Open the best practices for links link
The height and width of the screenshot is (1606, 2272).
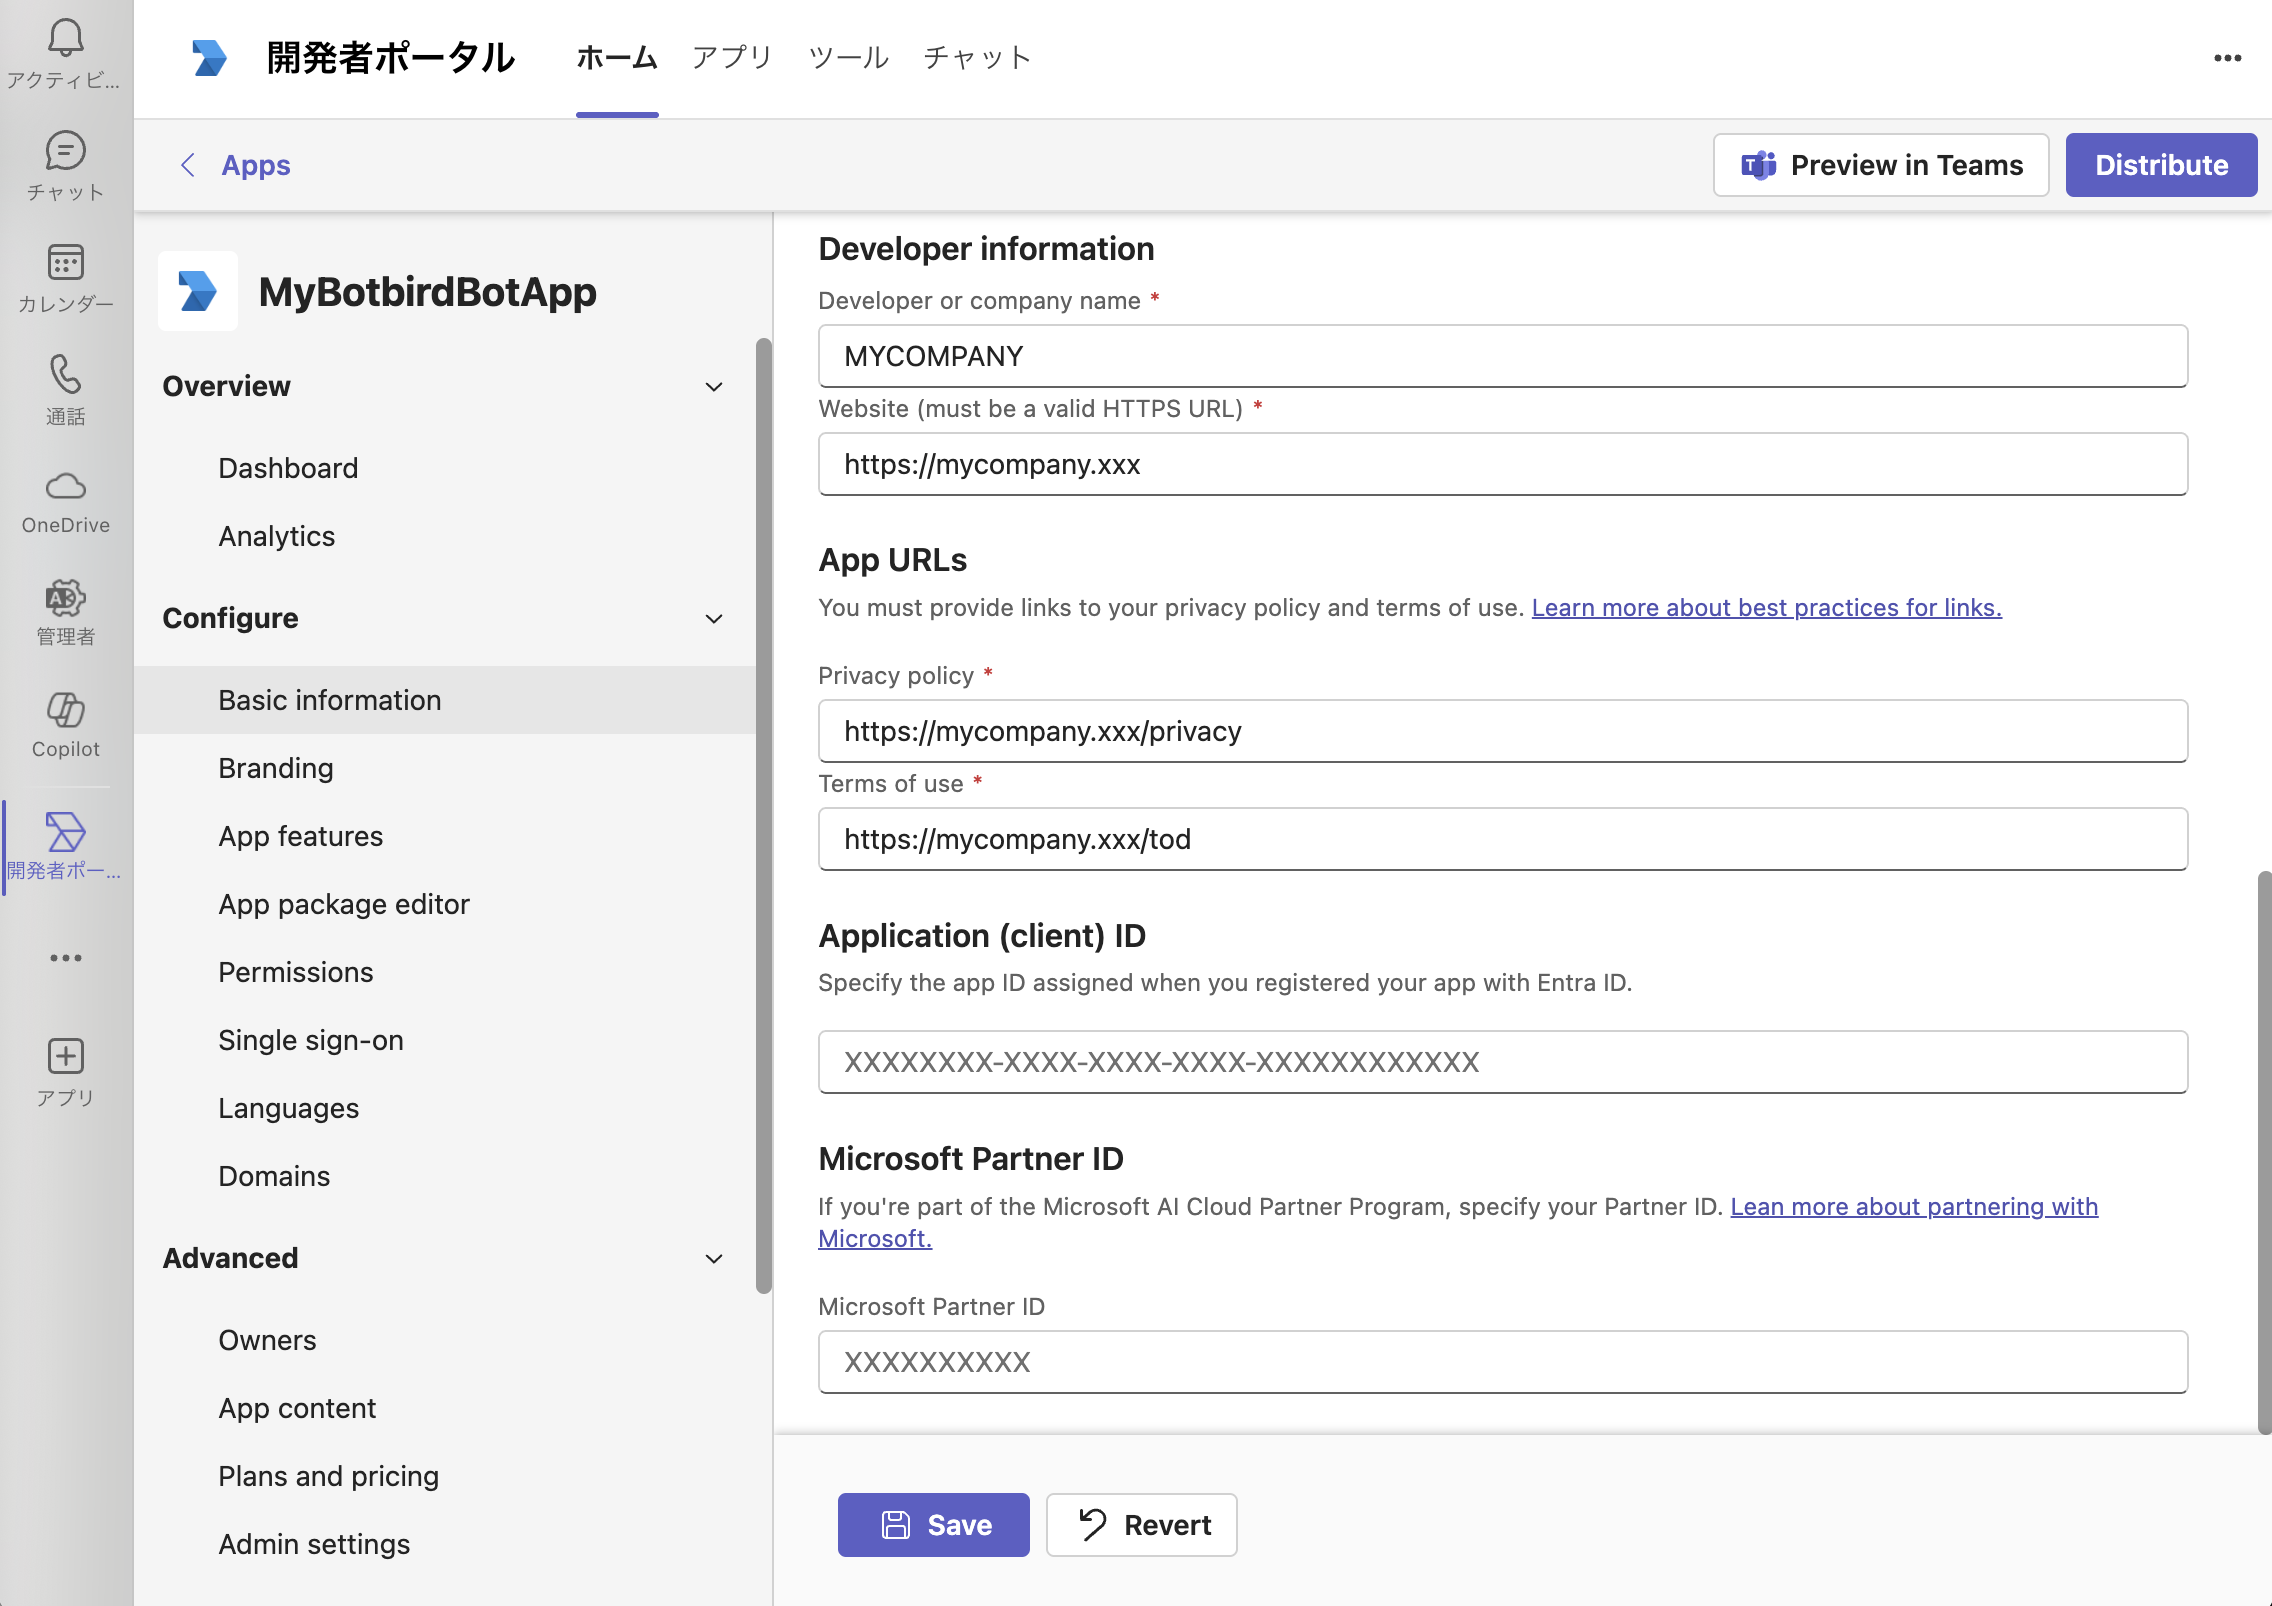pyautogui.click(x=1766, y=608)
